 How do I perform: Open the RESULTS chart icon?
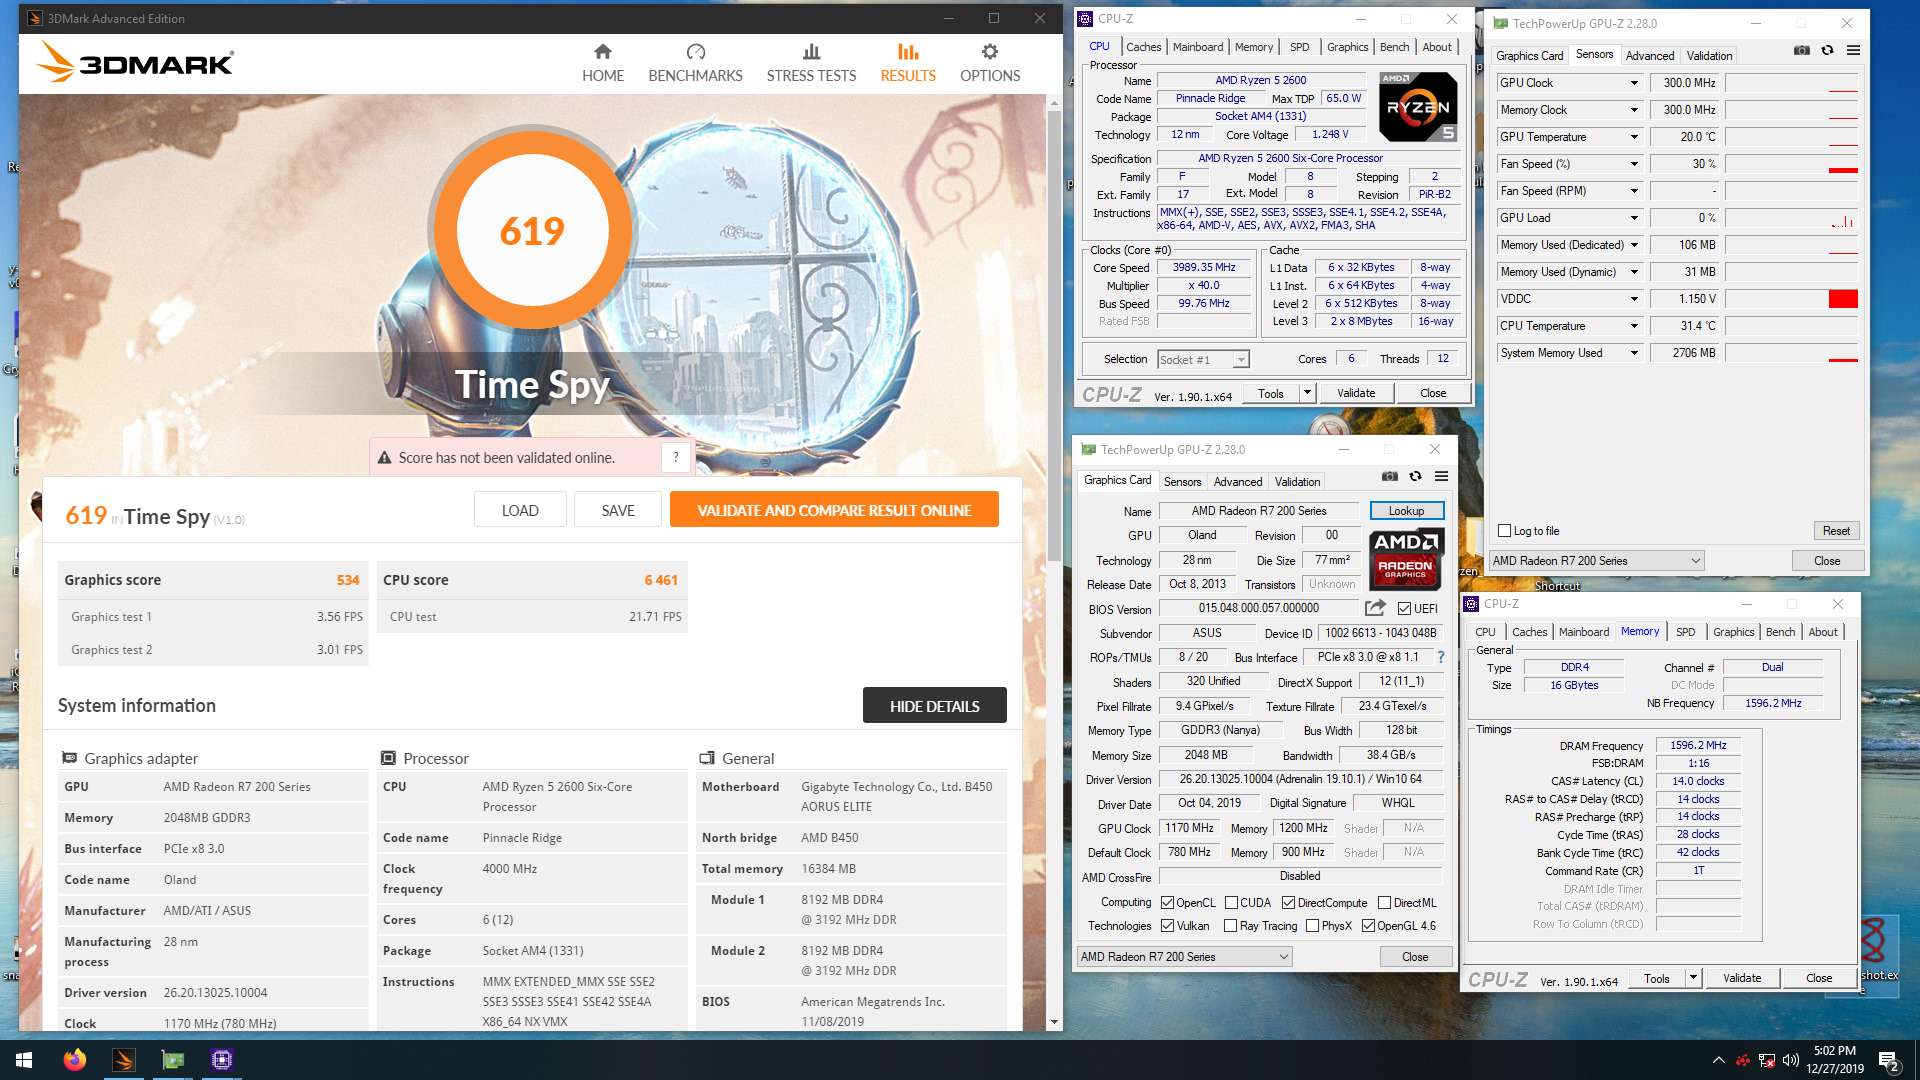908,52
